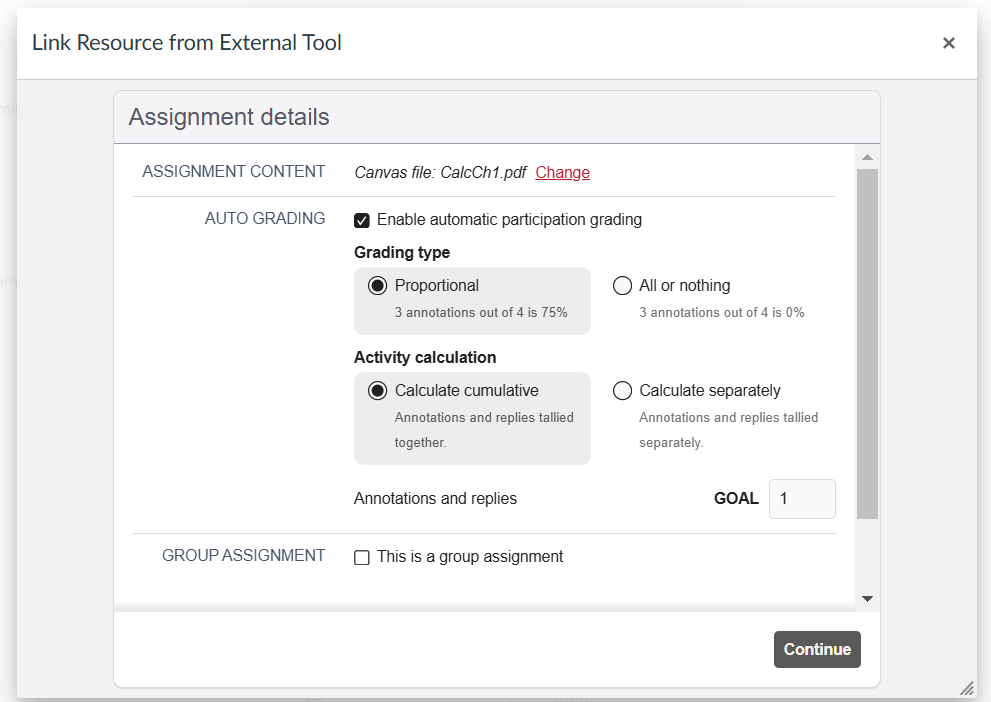Click the scrollbar up arrow
Image resolution: width=991 pixels, height=702 pixels.
tap(867, 155)
